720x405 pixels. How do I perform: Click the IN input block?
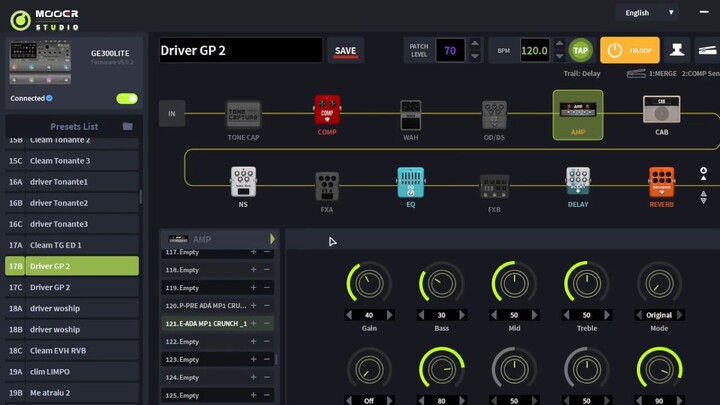coord(172,113)
